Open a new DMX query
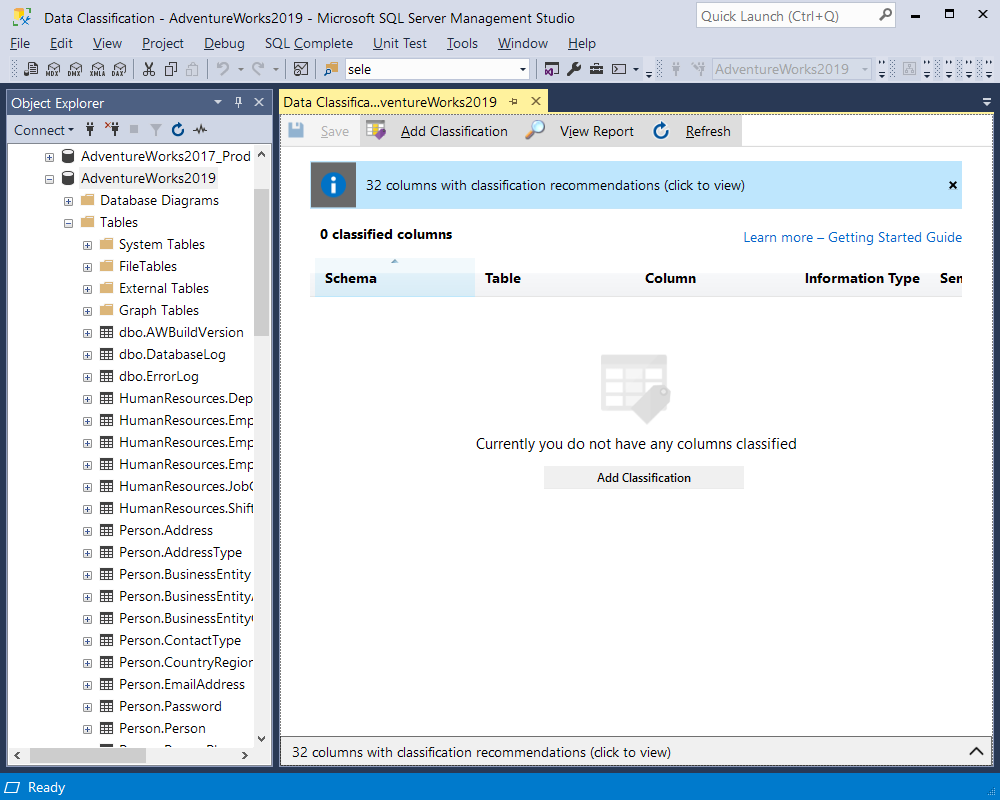The height and width of the screenshot is (800, 1000). pyautogui.click(x=75, y=69)
